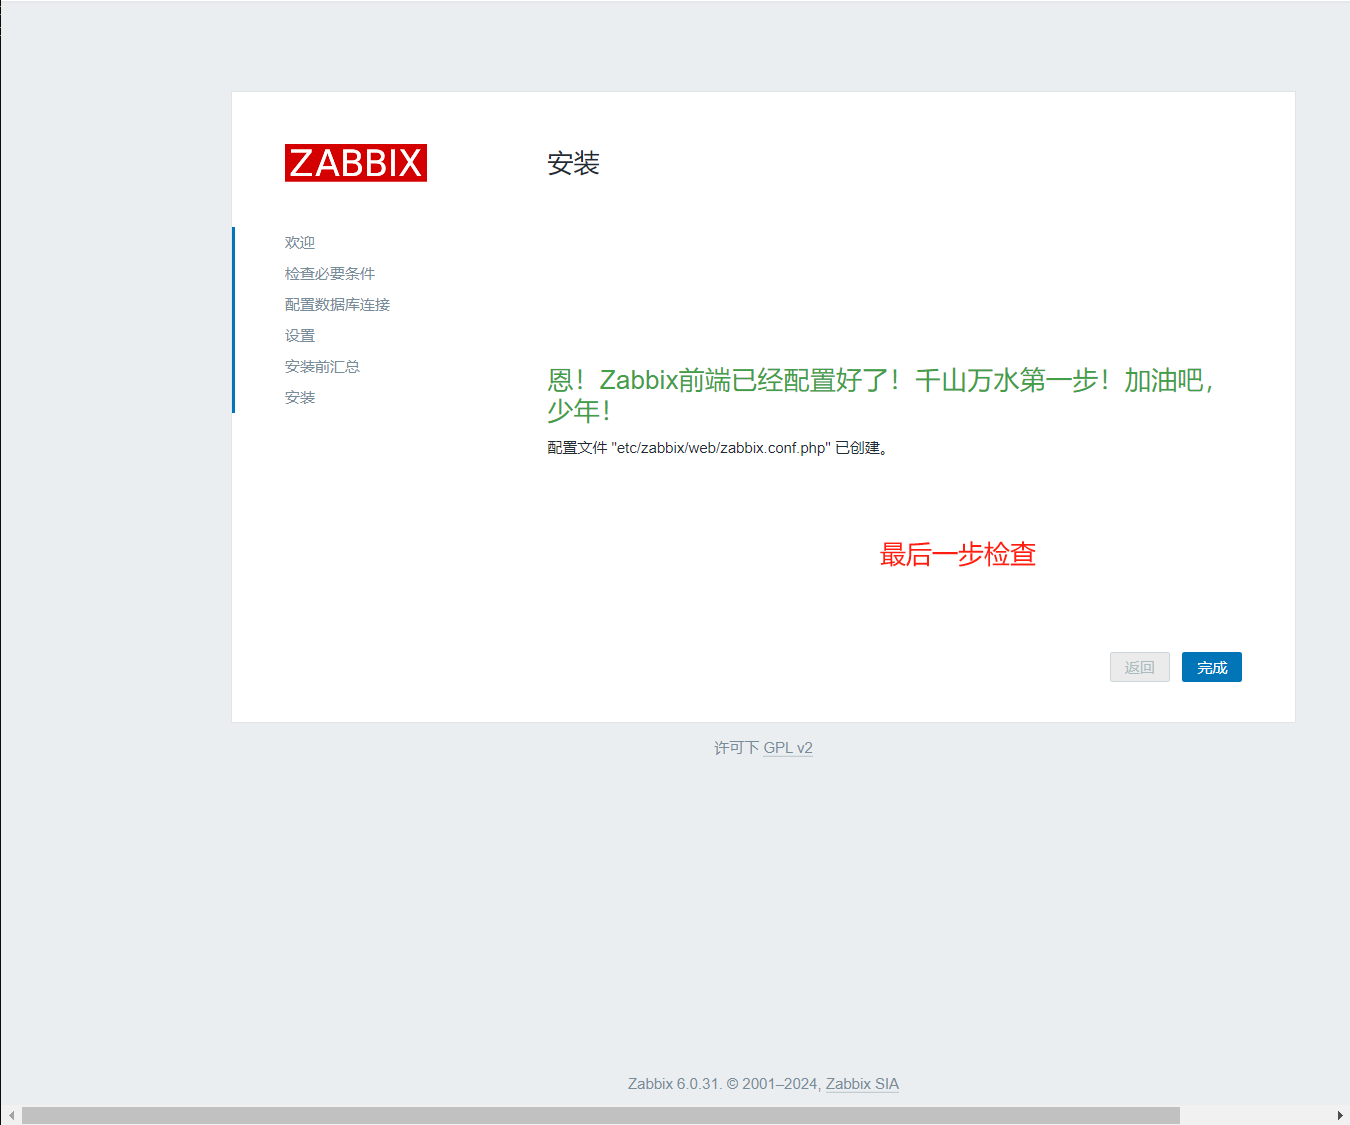Click the ZABBIX logo
The width and height of the screenshot is (1350, 1125).
(x=356, y=163)
